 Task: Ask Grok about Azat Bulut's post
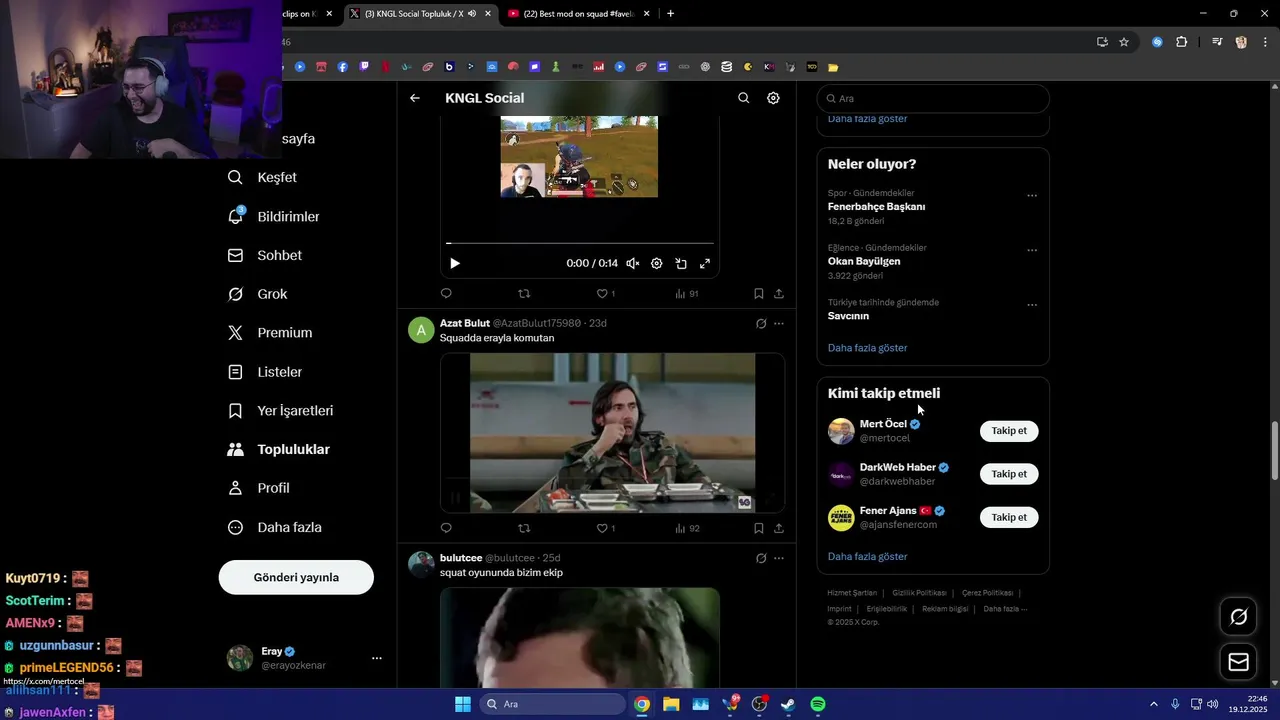coord(761,323)
